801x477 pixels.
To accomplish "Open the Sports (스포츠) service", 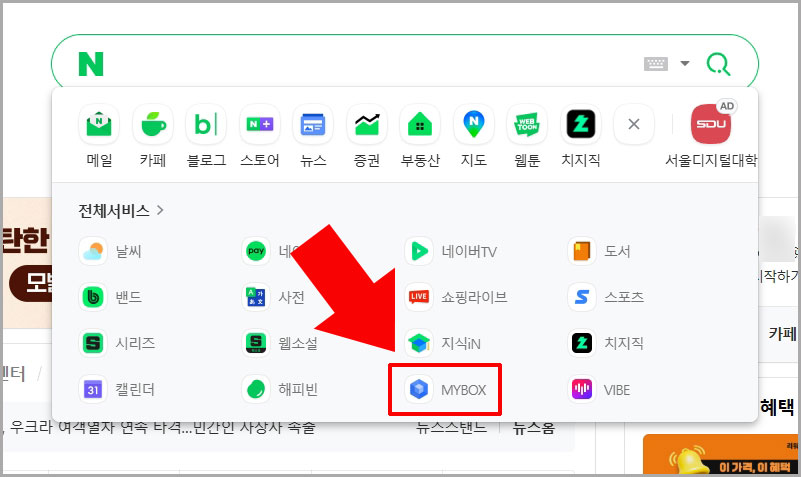I will tap(606, 297).
